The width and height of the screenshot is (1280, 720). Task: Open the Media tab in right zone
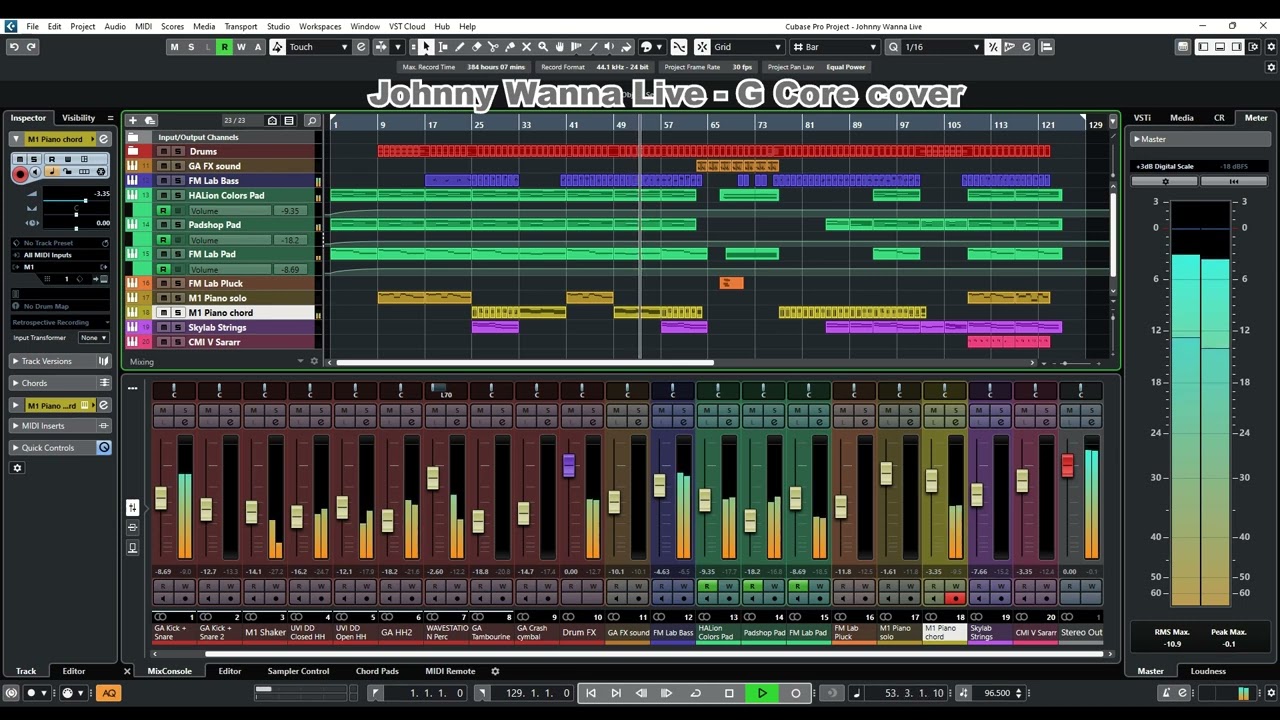[x=1181, y=118]
